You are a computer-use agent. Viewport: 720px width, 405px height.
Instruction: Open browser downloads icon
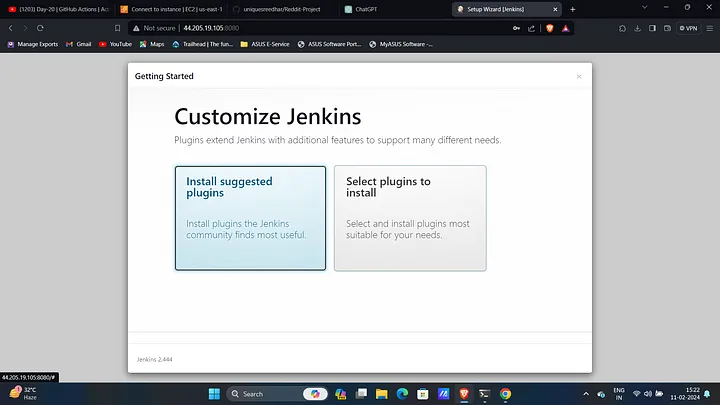coord(637,28)
